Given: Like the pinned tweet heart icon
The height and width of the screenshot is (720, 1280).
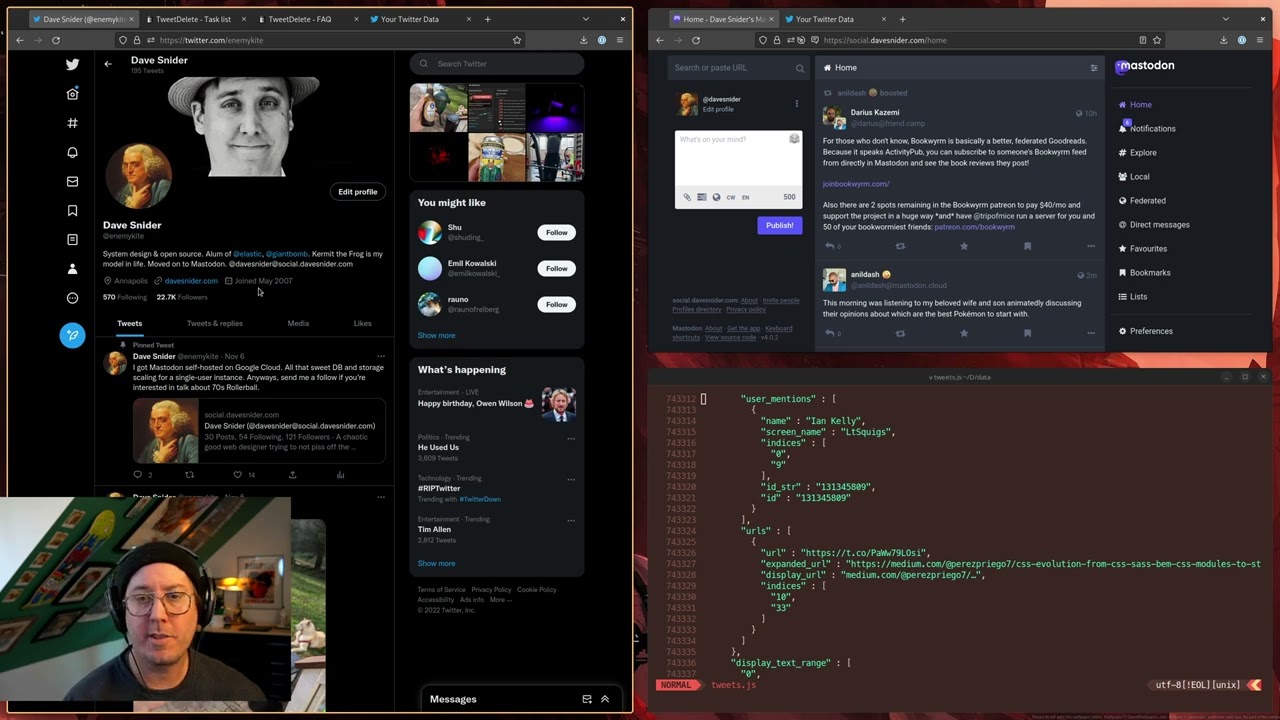Looking at the screenshot, I should (x=237, y=474).
